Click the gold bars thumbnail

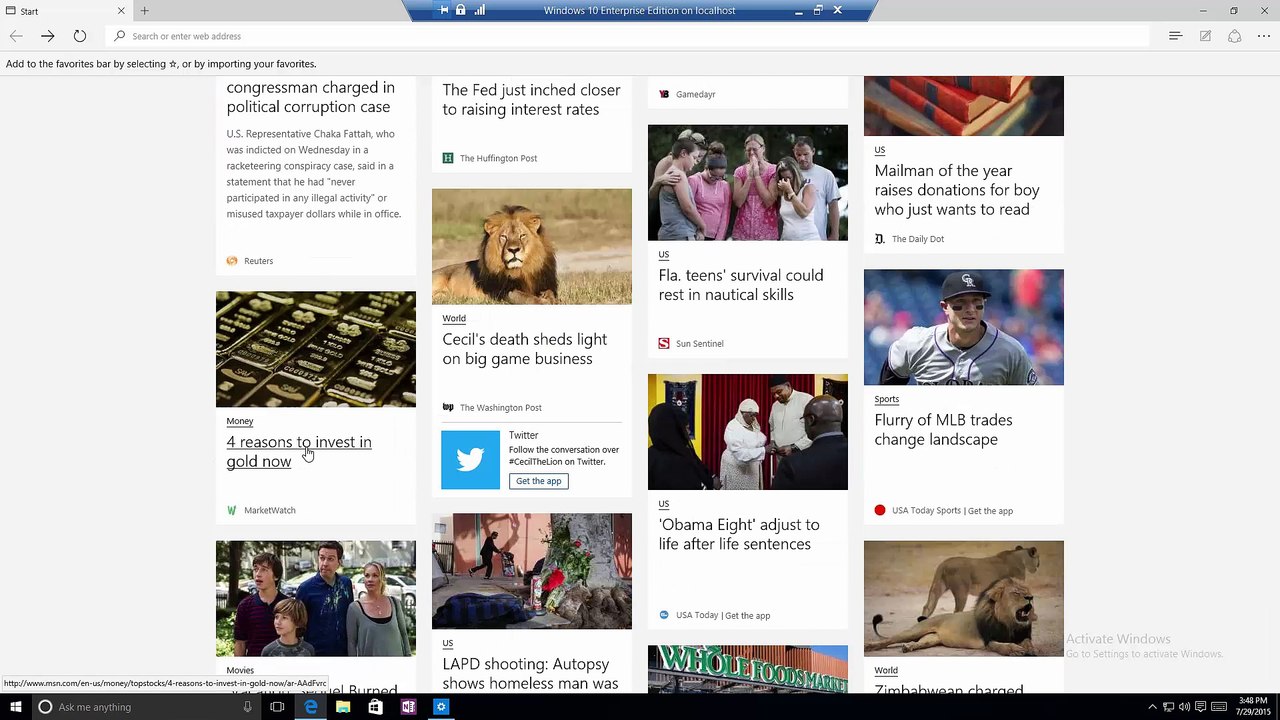click(316, 349)
